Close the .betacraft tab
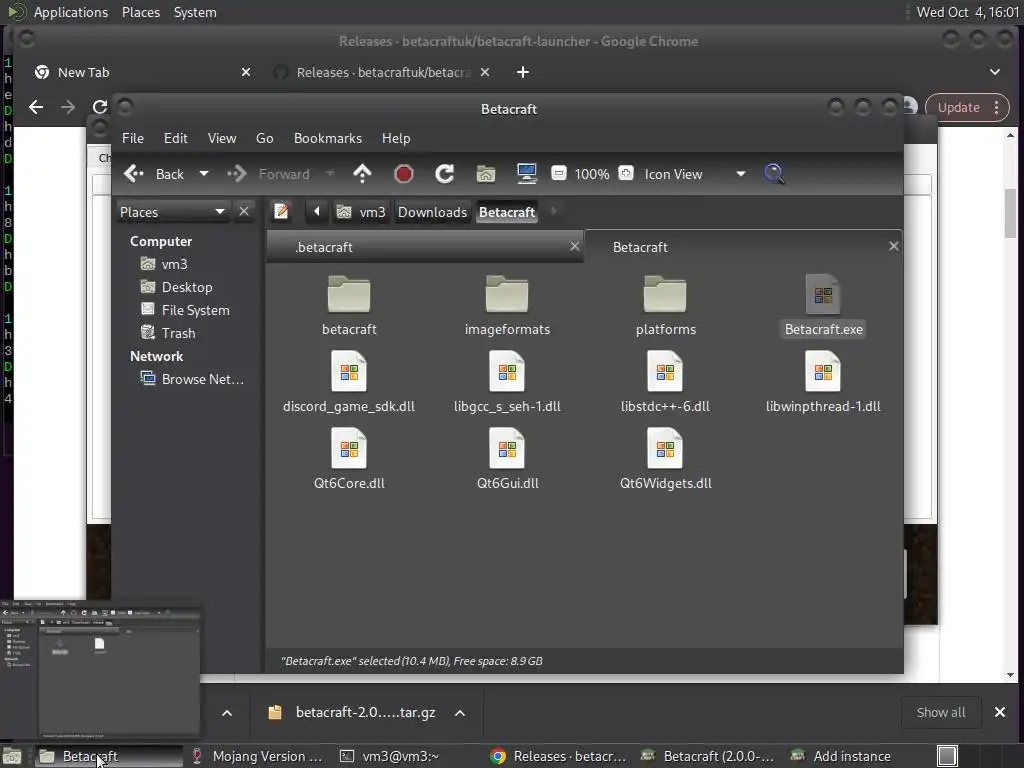This screenshot has height=768, width=1024. click(x=575, y=246)
